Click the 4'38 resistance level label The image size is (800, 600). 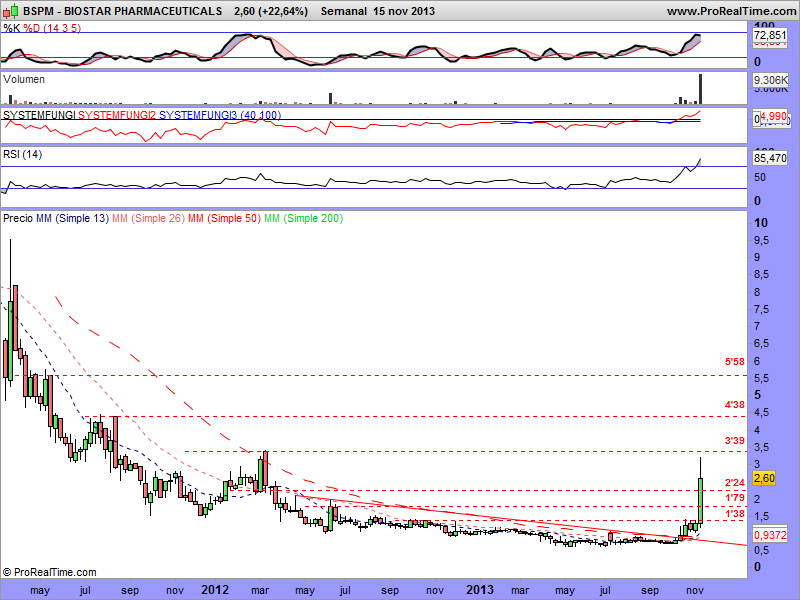pos(735,405)
